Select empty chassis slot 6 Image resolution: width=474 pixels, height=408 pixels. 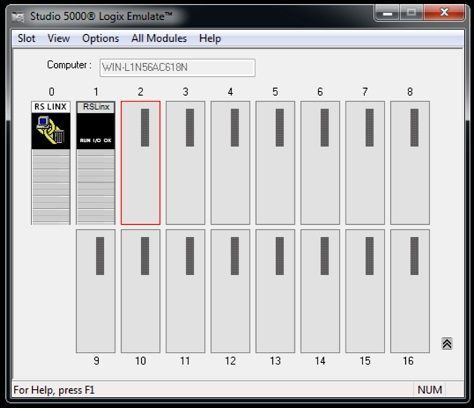[x=320, y=163]
